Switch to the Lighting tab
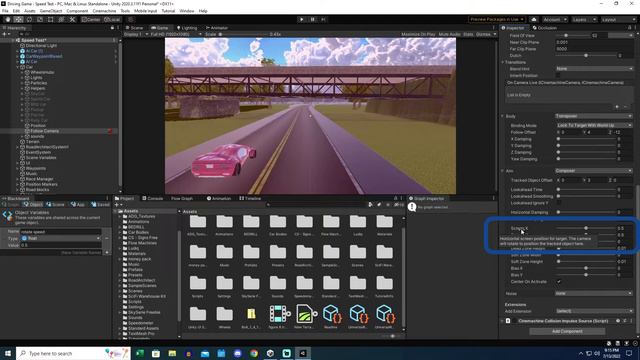The height and width of the screenshot is (360, 640). point(187,28)
